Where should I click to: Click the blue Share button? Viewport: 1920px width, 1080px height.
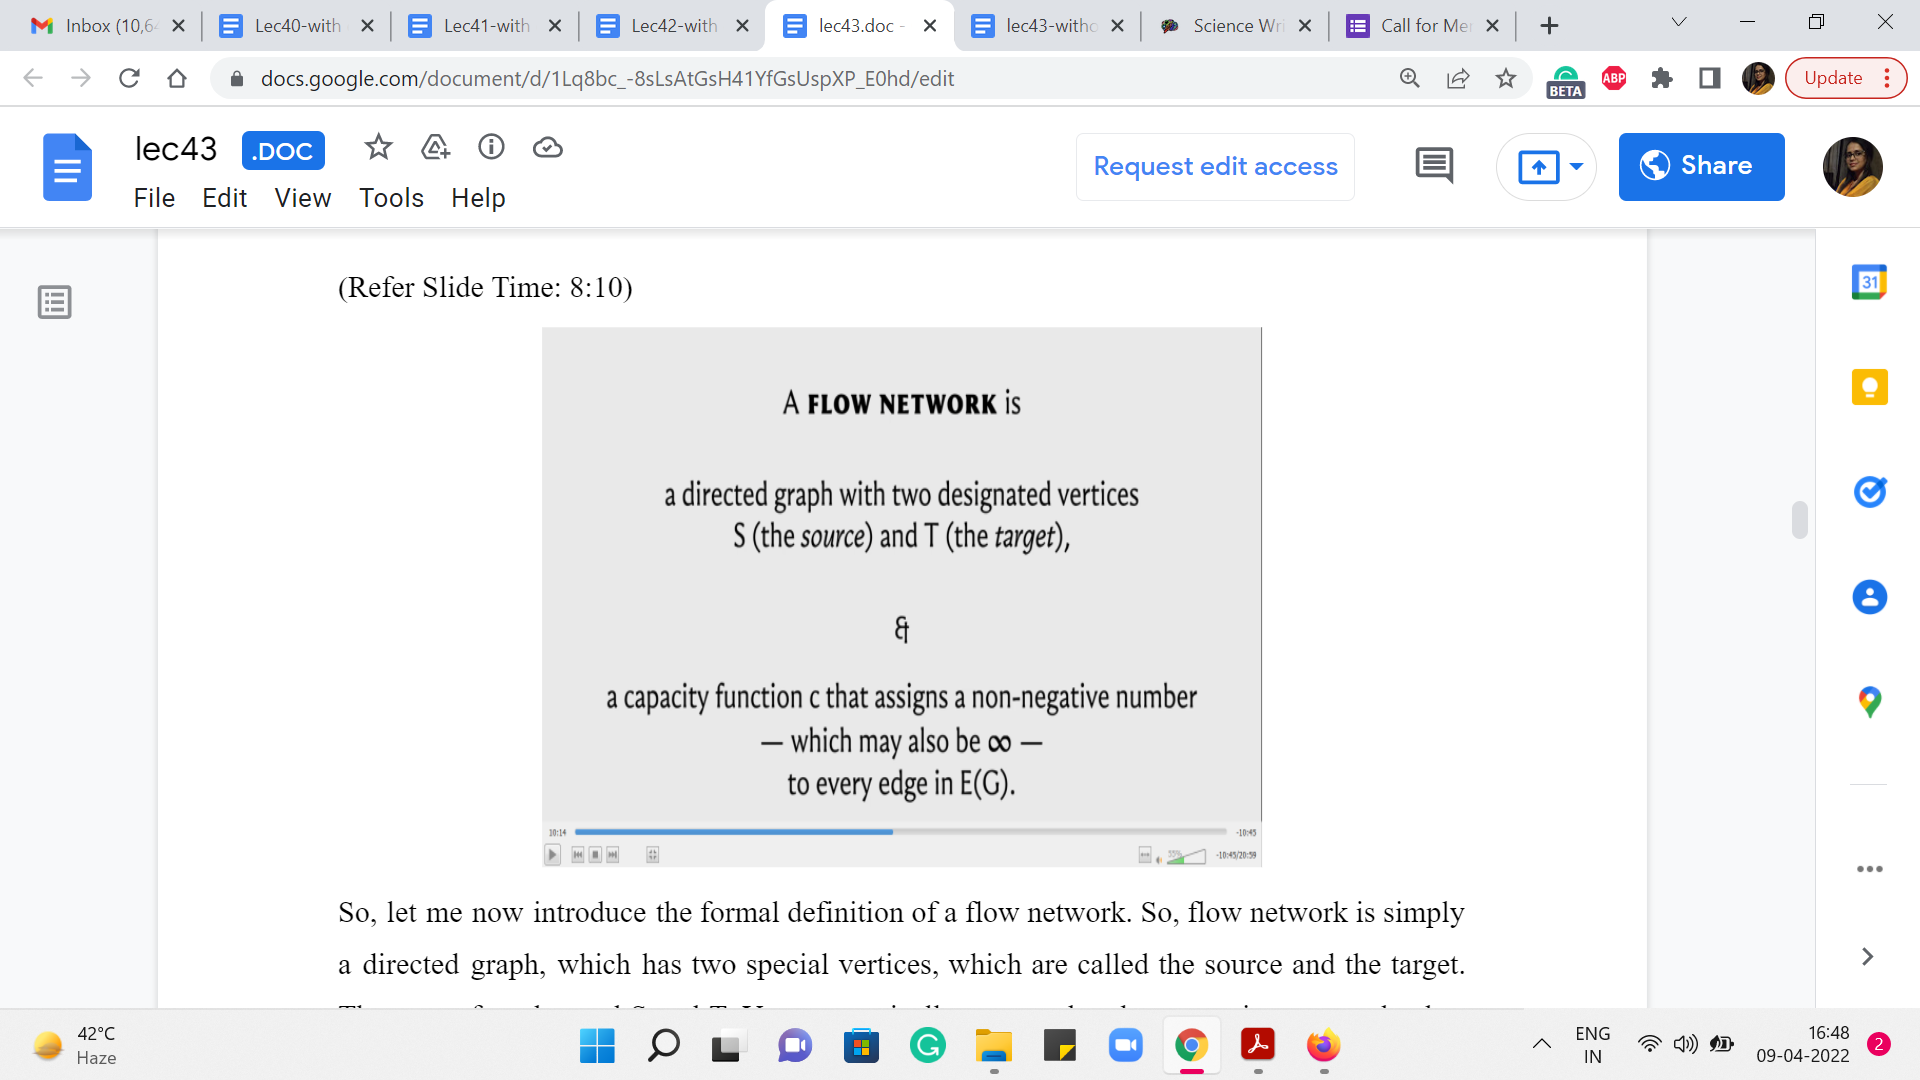pos(1701,167)
